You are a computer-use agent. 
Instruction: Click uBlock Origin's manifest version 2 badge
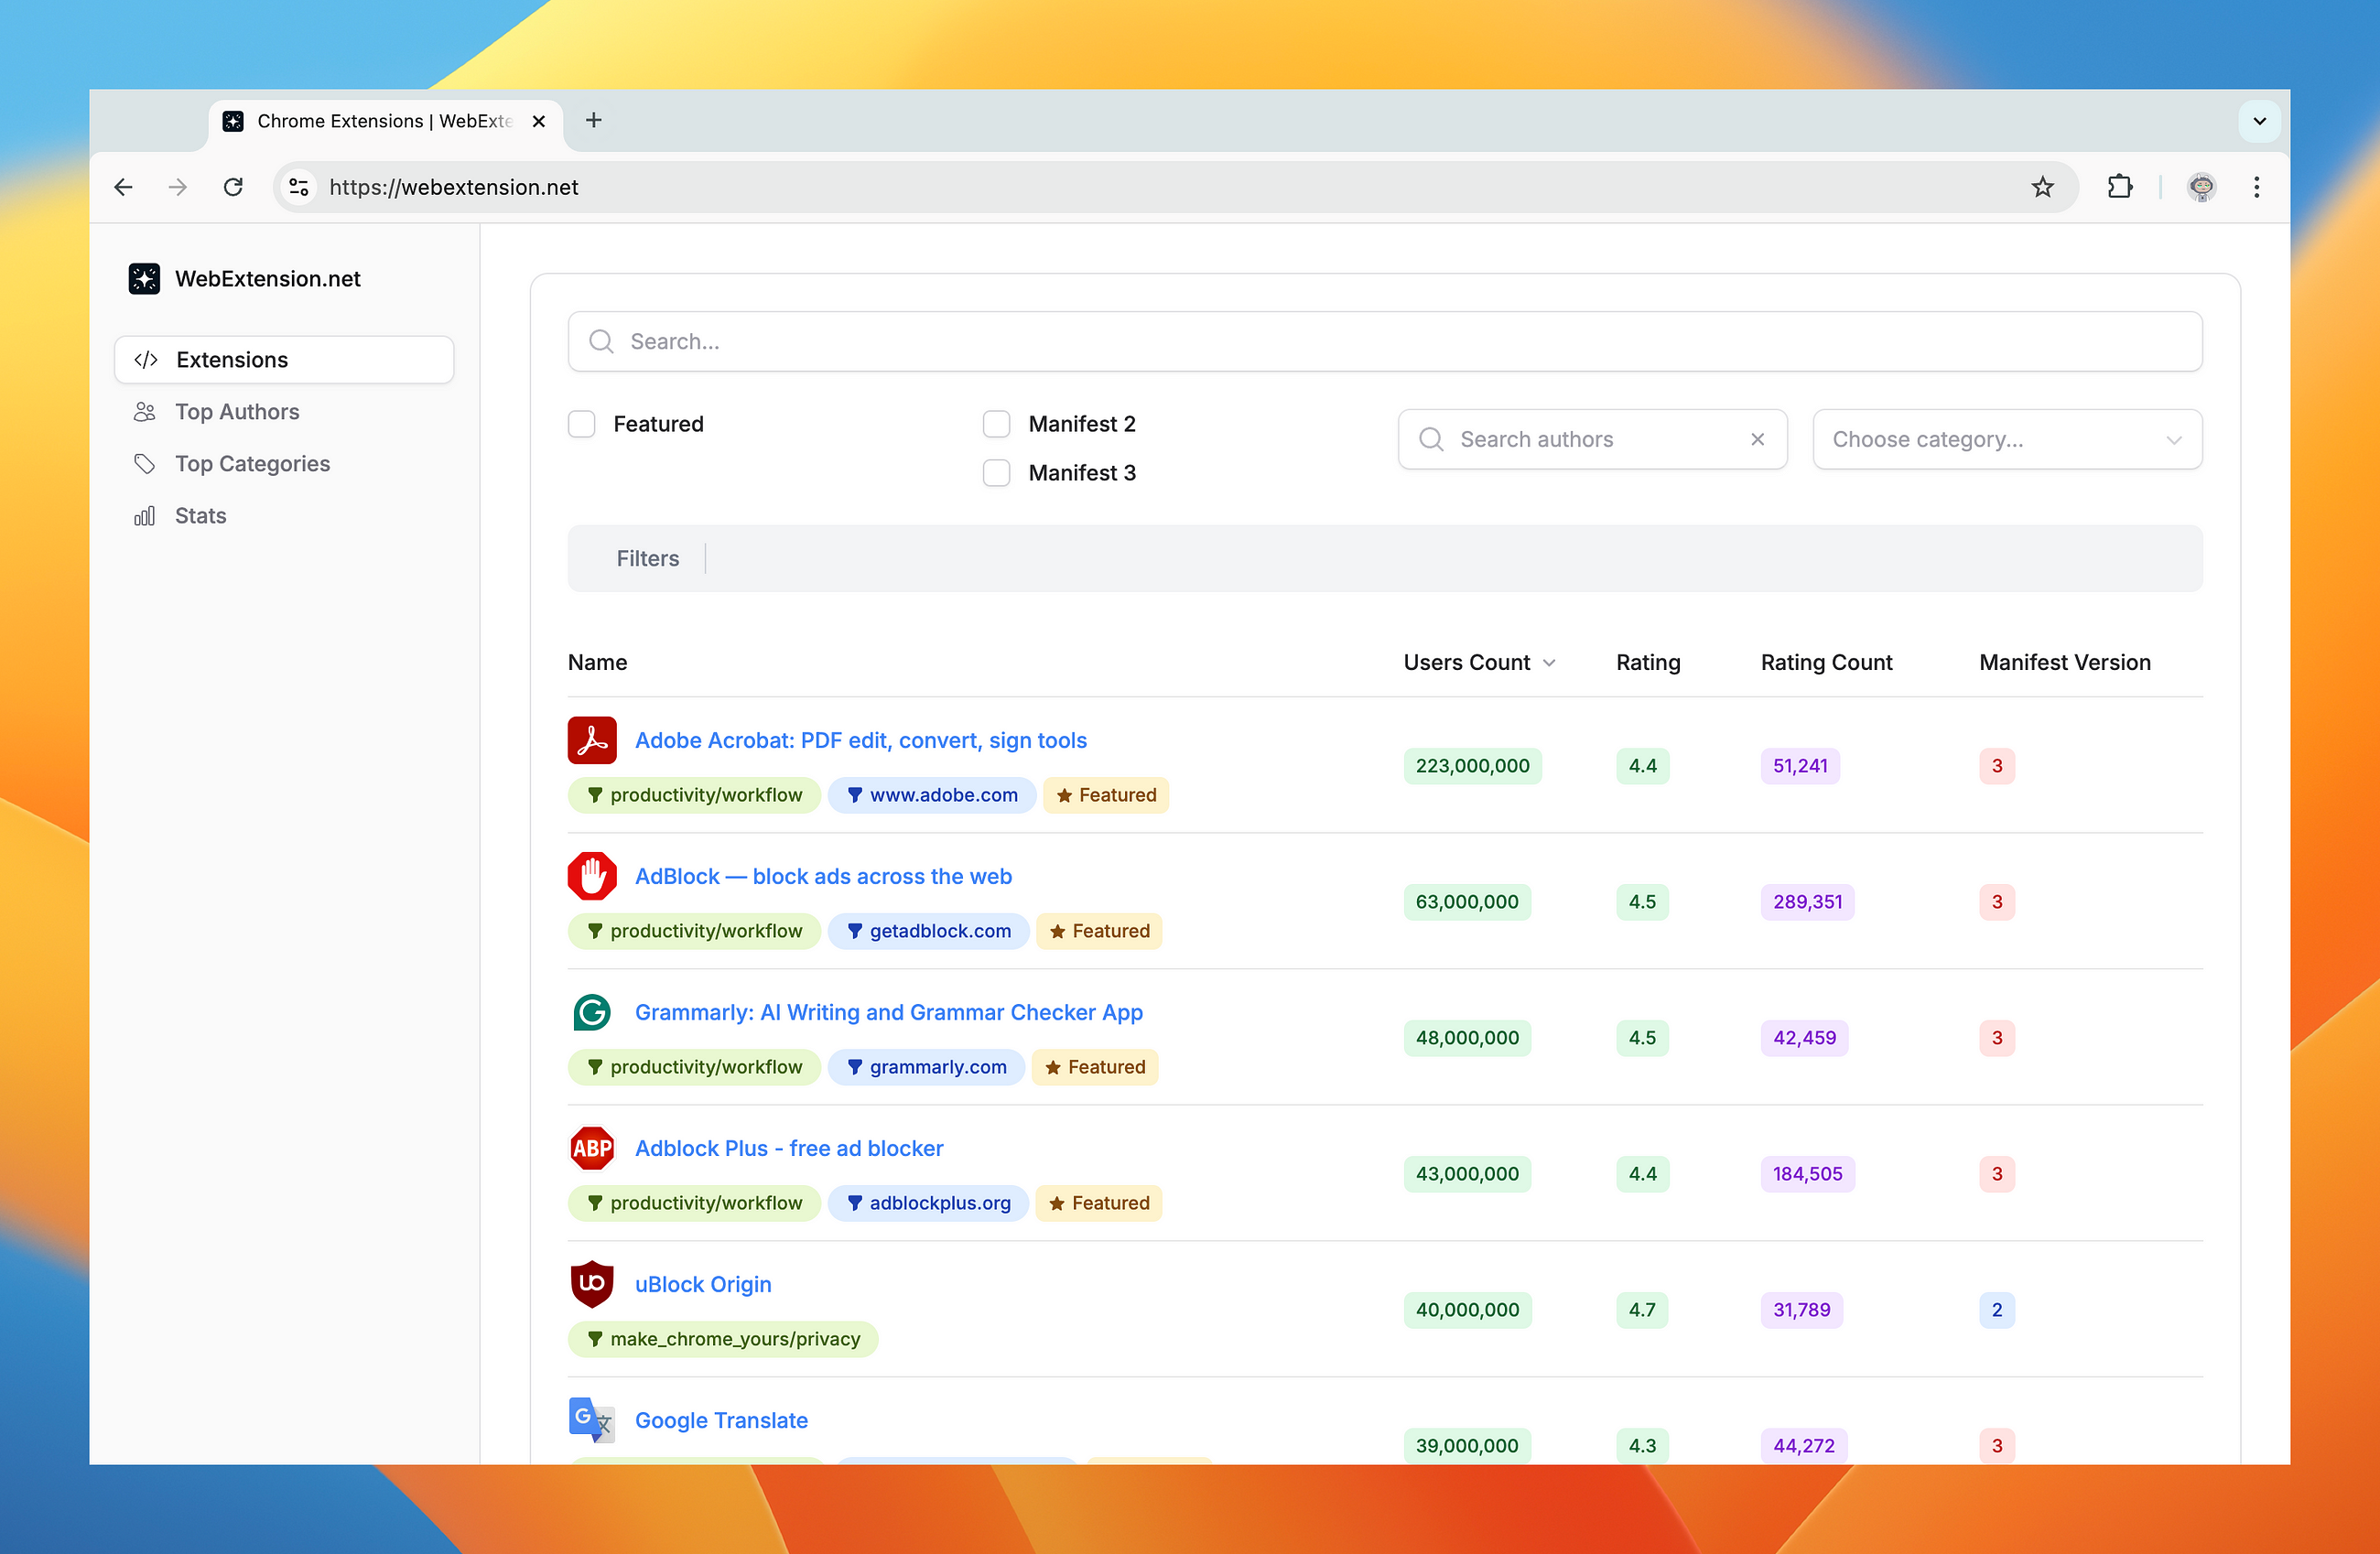pyautogui.click(x=1996, y=1310)
